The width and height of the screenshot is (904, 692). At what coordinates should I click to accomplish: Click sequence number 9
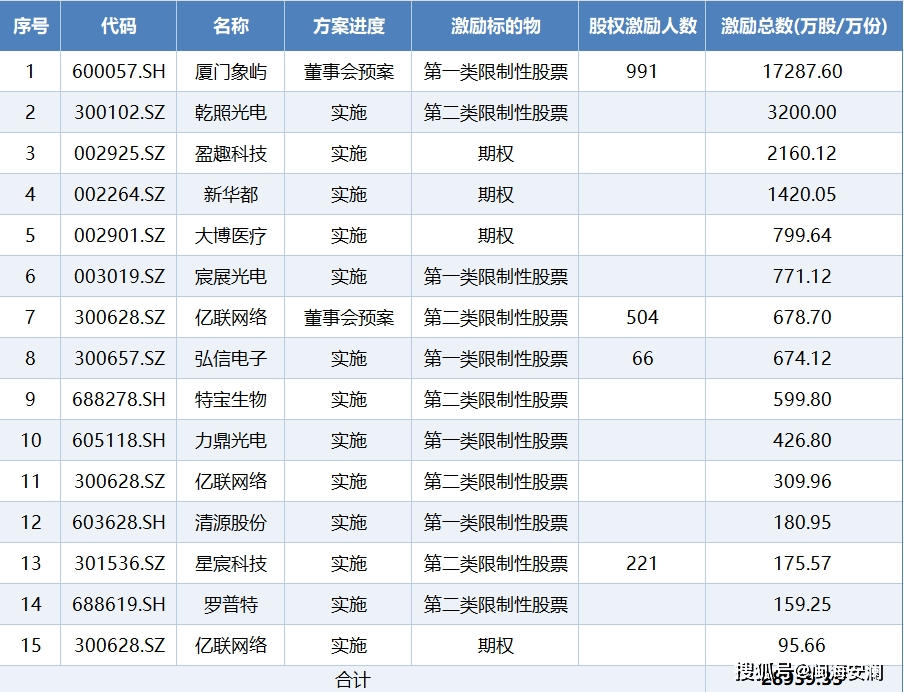tap(30, 399)
